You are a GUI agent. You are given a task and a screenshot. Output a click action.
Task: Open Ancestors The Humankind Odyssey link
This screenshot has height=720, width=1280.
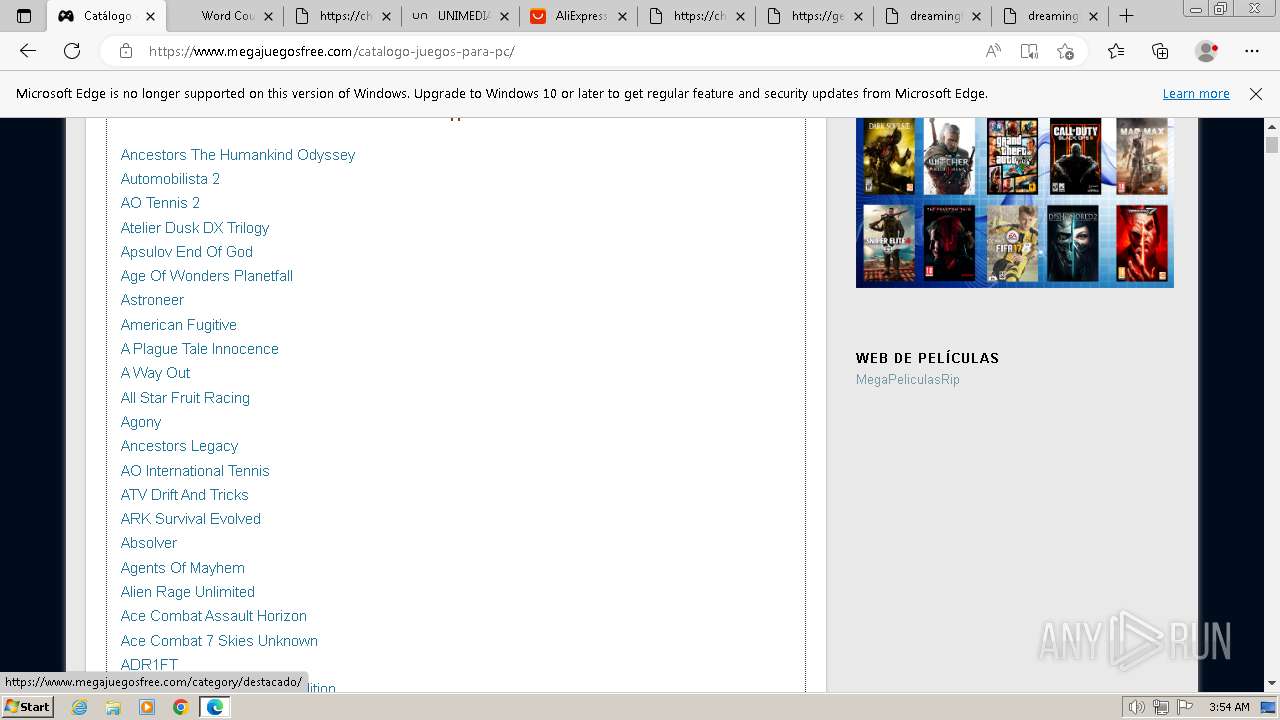pos(238,155)
